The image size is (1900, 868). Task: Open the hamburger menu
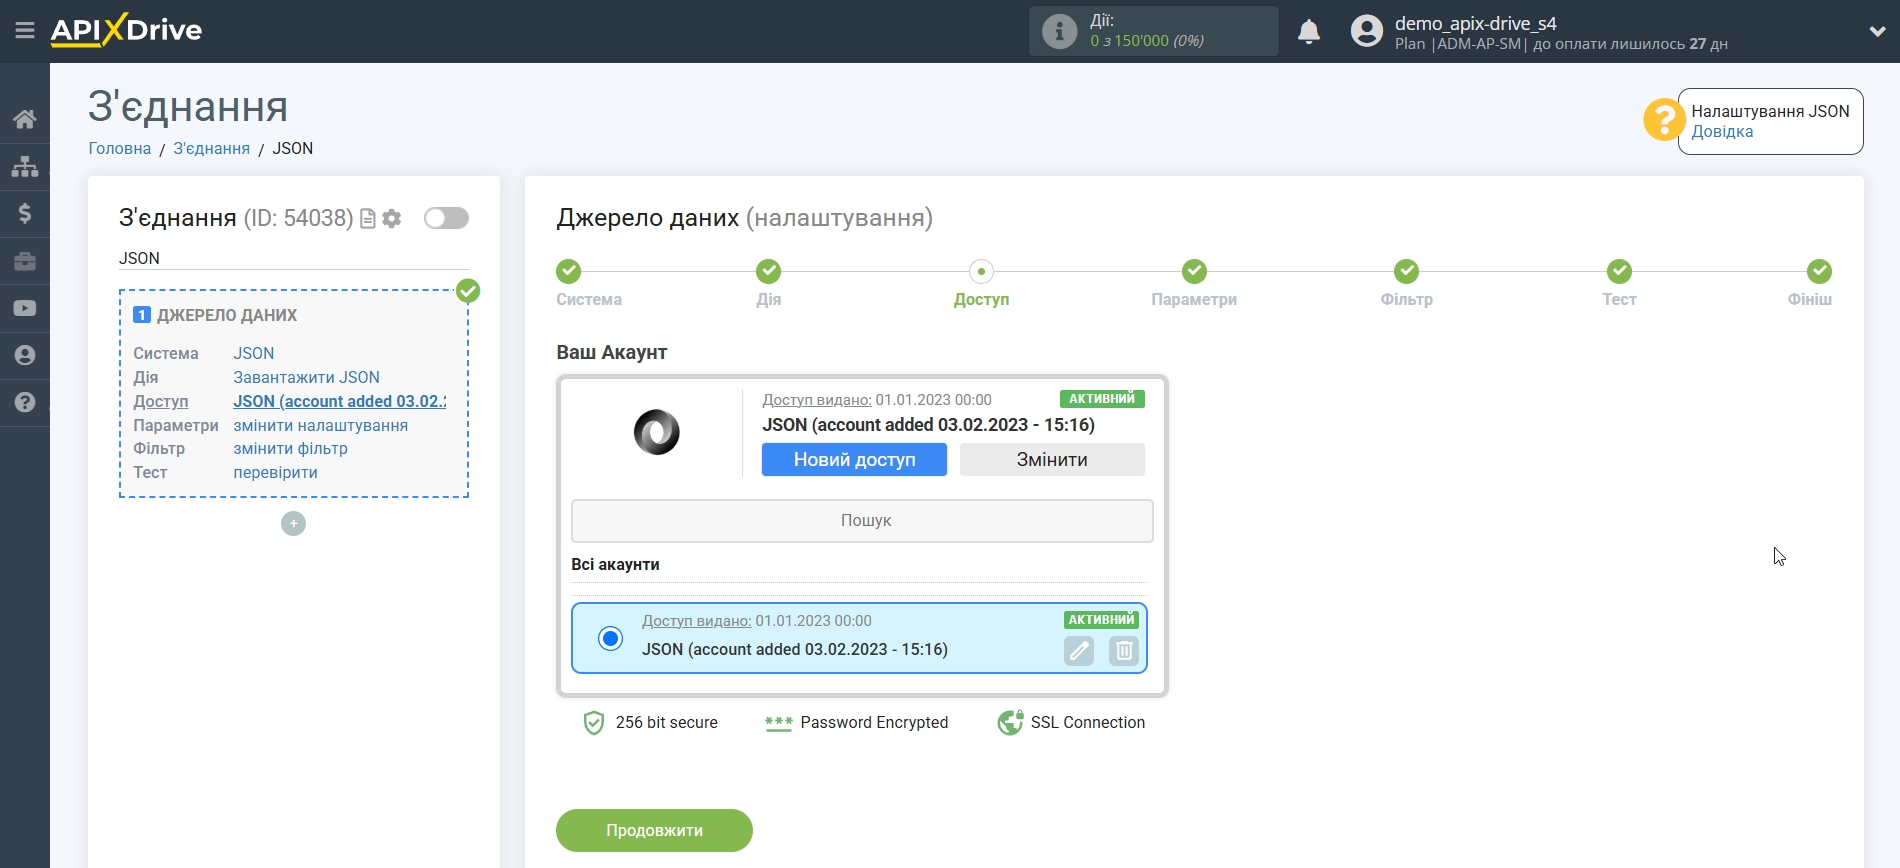pos(25,31)
